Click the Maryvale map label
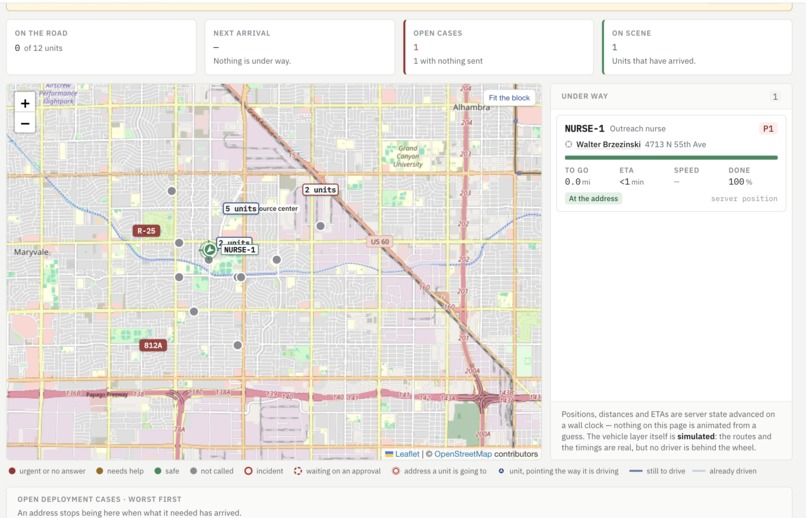Viewport: 806px width, 518px height. (31, 252)
